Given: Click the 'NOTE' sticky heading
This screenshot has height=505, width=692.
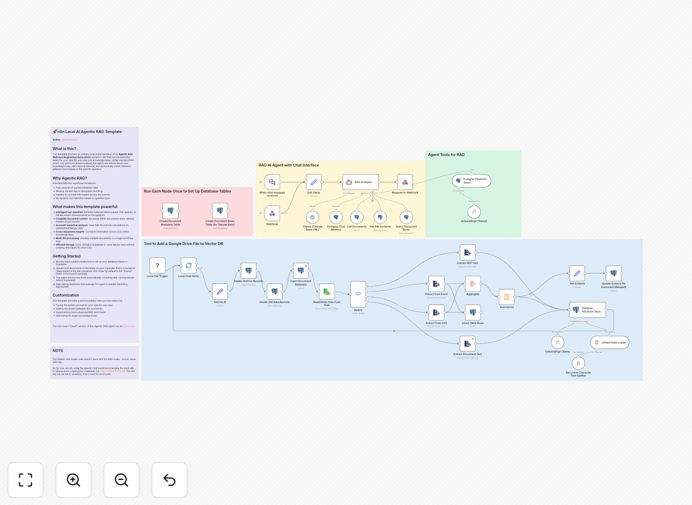Looking at the screenshot, I should 58,350.
